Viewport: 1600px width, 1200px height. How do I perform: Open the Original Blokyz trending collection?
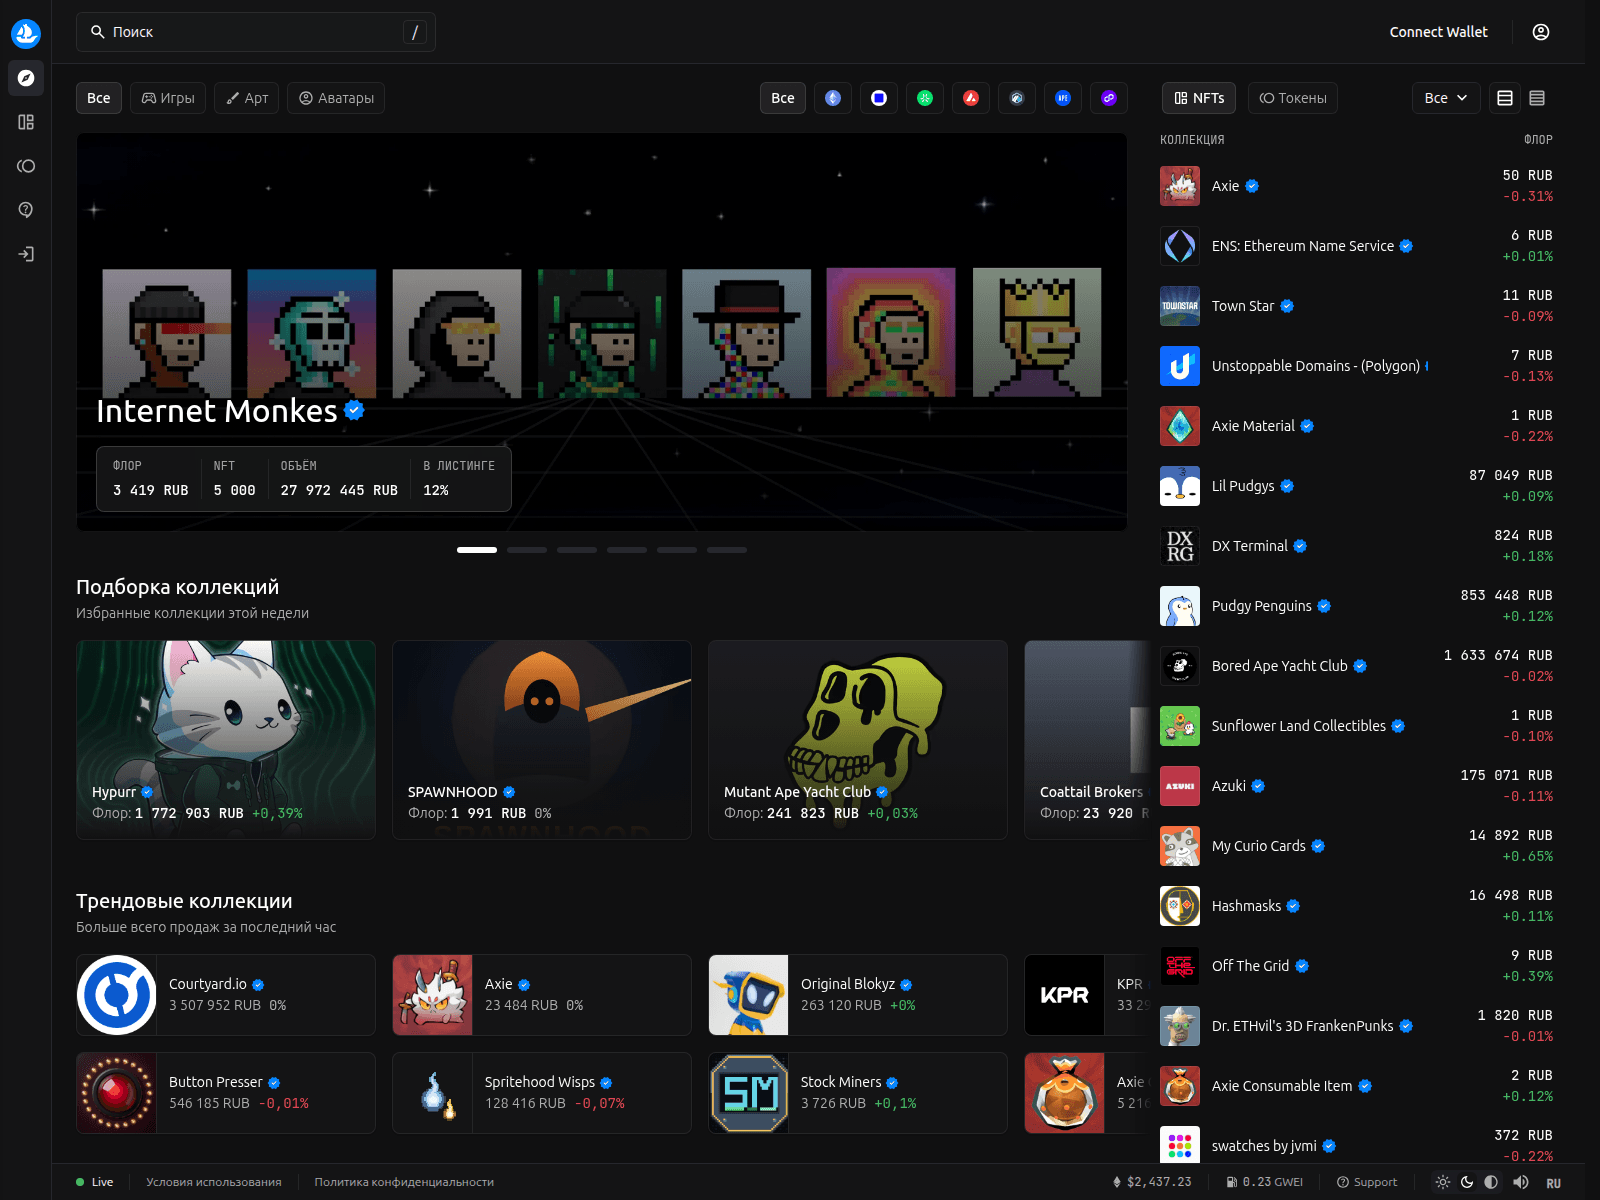(x=858, y=995)
